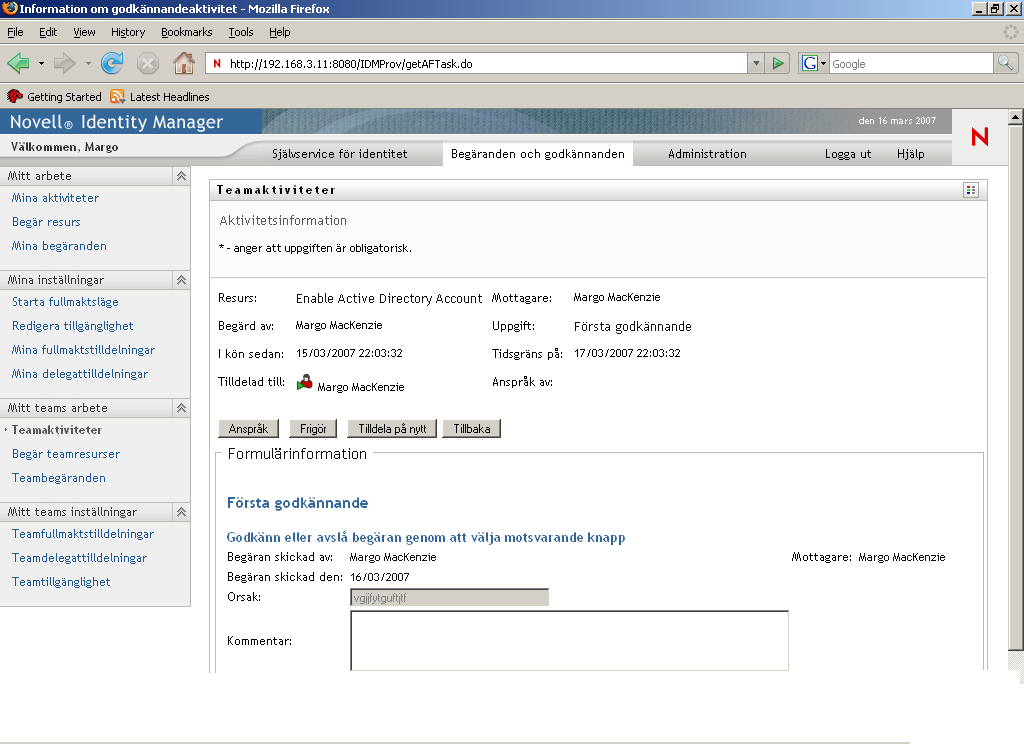Open Mina fullmaktstilldelningar link
This screenshot has height=744, width=1024.
[84, 350]
